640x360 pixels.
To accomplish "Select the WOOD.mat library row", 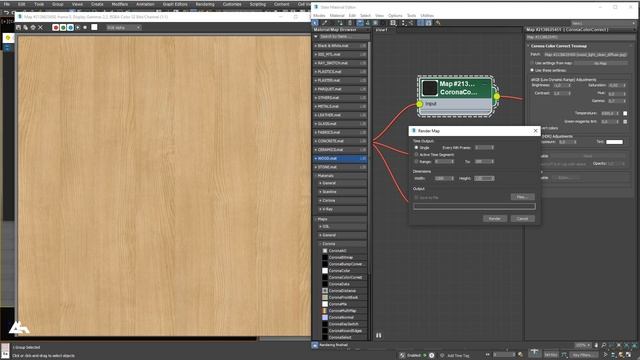I will [x=340, y=158].
